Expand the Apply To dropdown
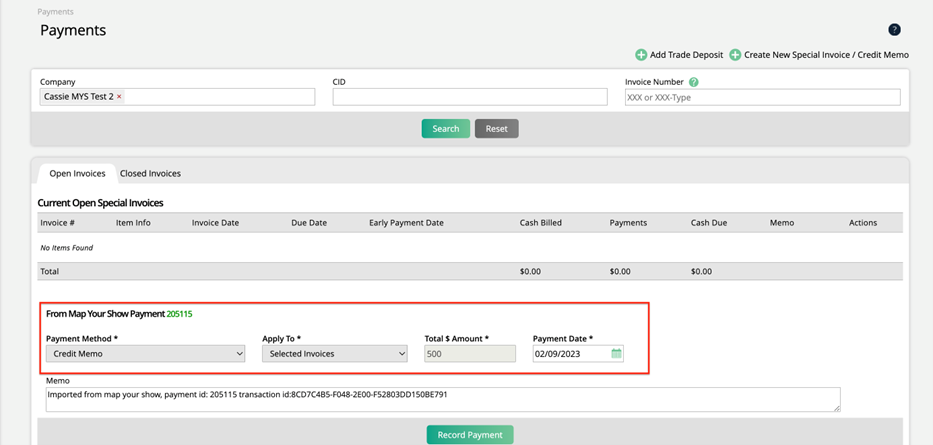 (334, 354)
